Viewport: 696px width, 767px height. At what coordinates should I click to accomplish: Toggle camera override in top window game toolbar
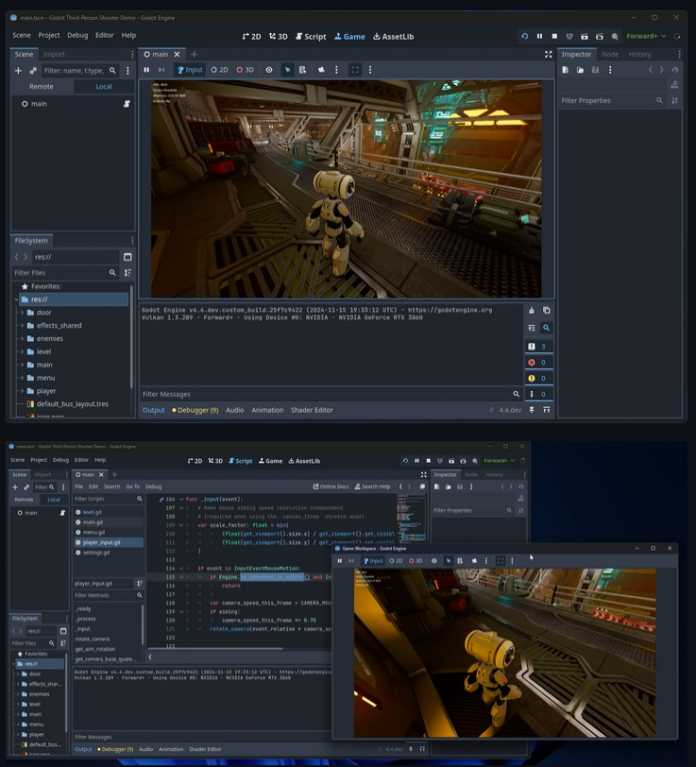(x=321, y=70)
